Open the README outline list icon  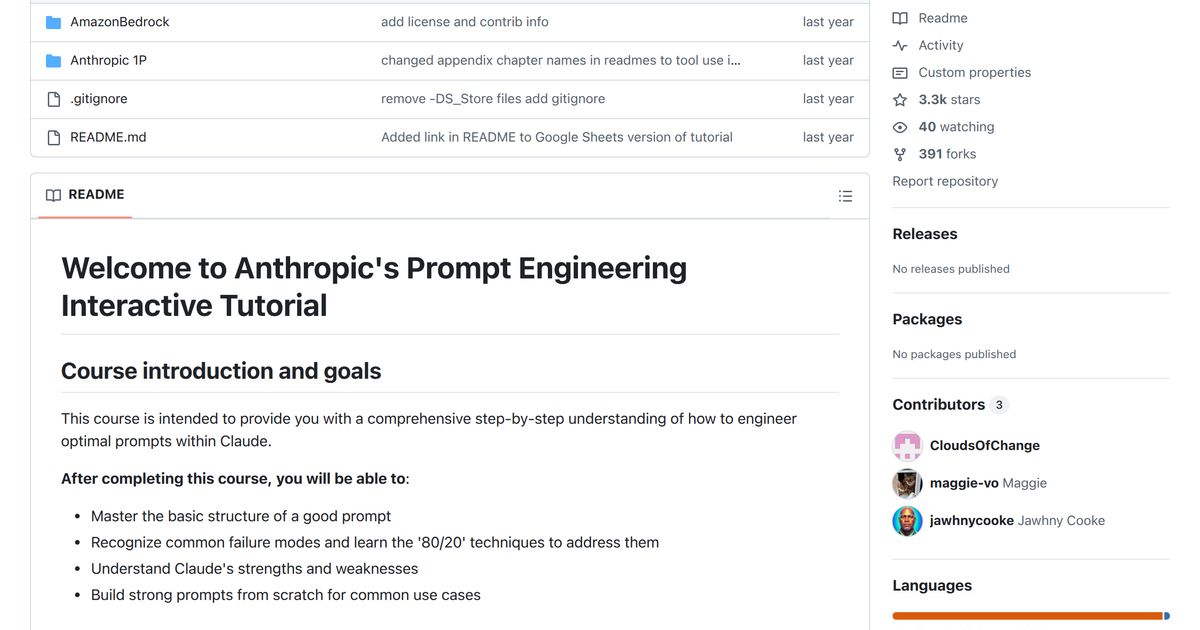click(845, 196)
